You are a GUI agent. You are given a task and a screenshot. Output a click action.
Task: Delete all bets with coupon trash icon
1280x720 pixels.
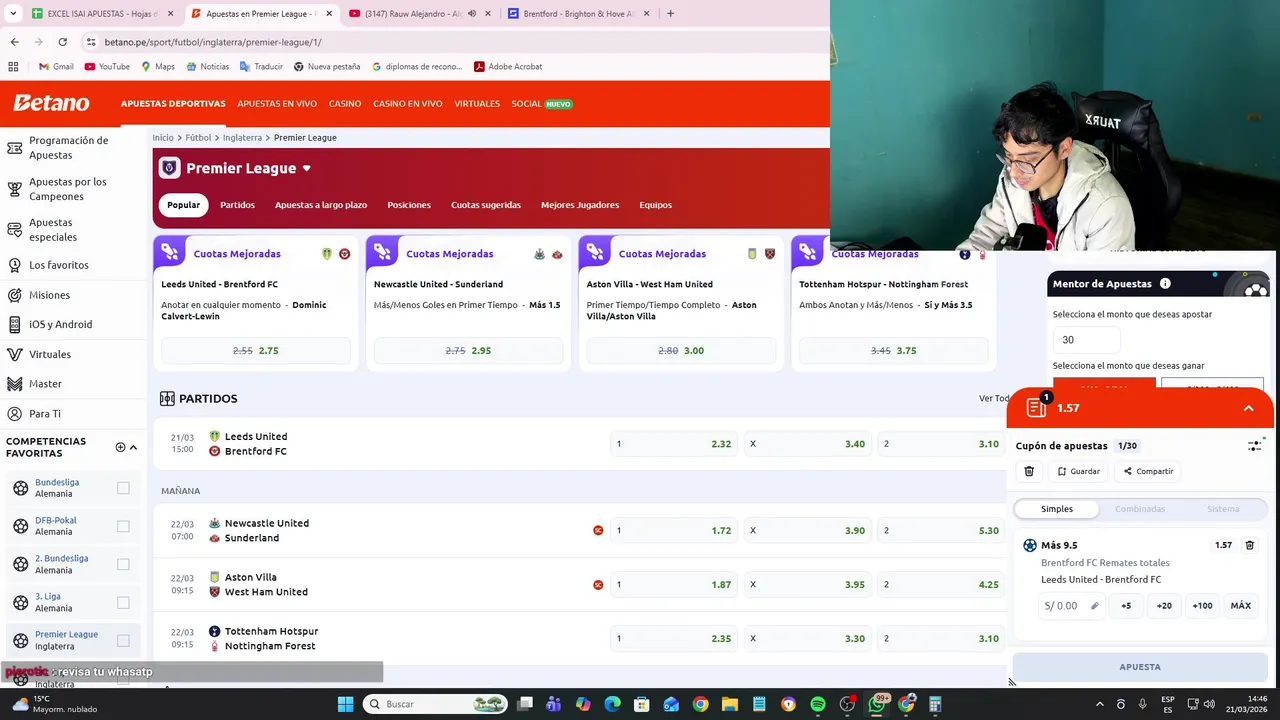(1029, 471)
